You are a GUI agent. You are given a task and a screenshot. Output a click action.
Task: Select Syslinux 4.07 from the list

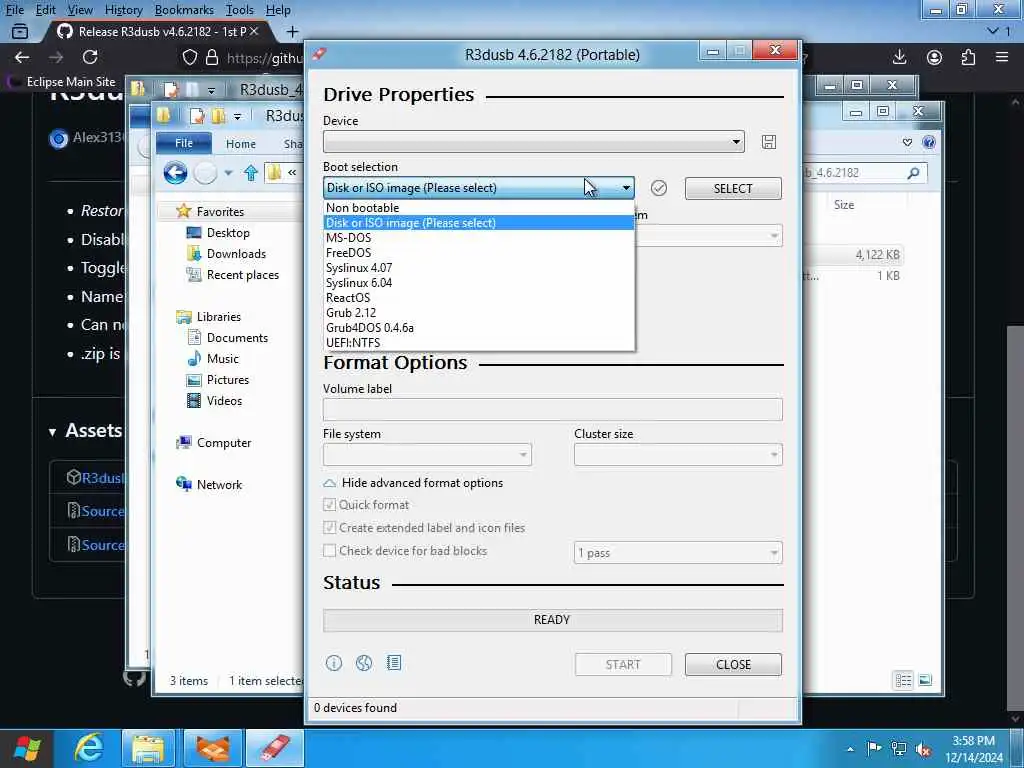tap(479, 268)
